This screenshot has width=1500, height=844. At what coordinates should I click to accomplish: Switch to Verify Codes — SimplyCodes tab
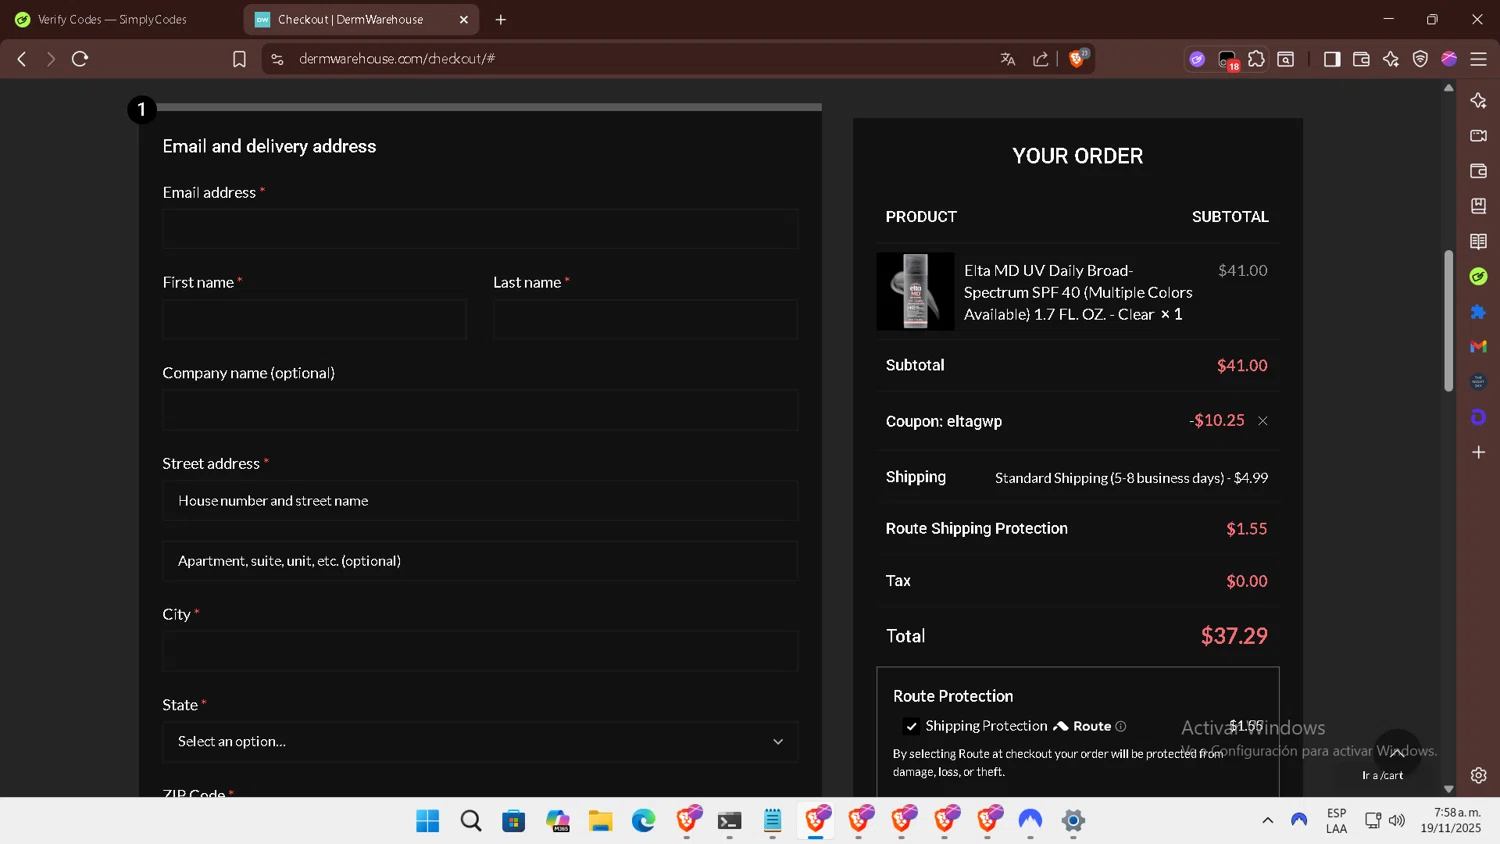tap(112, 19)
